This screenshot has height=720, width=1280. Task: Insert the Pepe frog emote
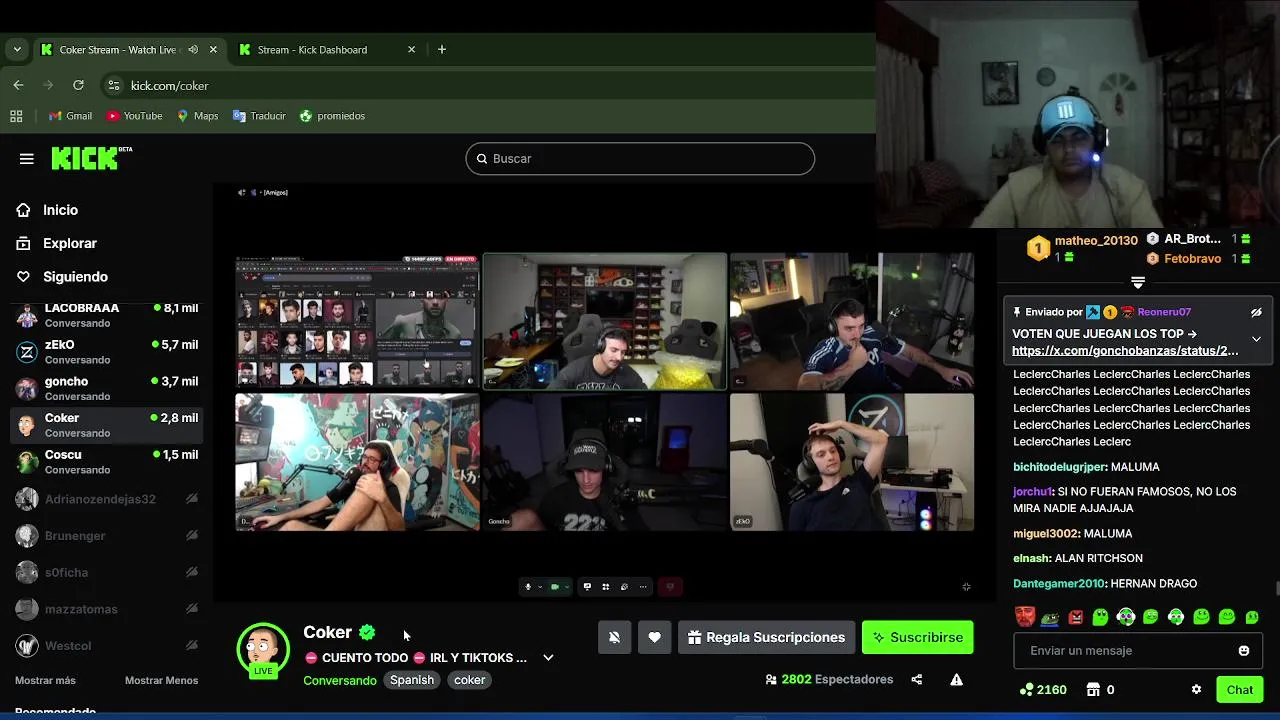(x=1049, y=618)
